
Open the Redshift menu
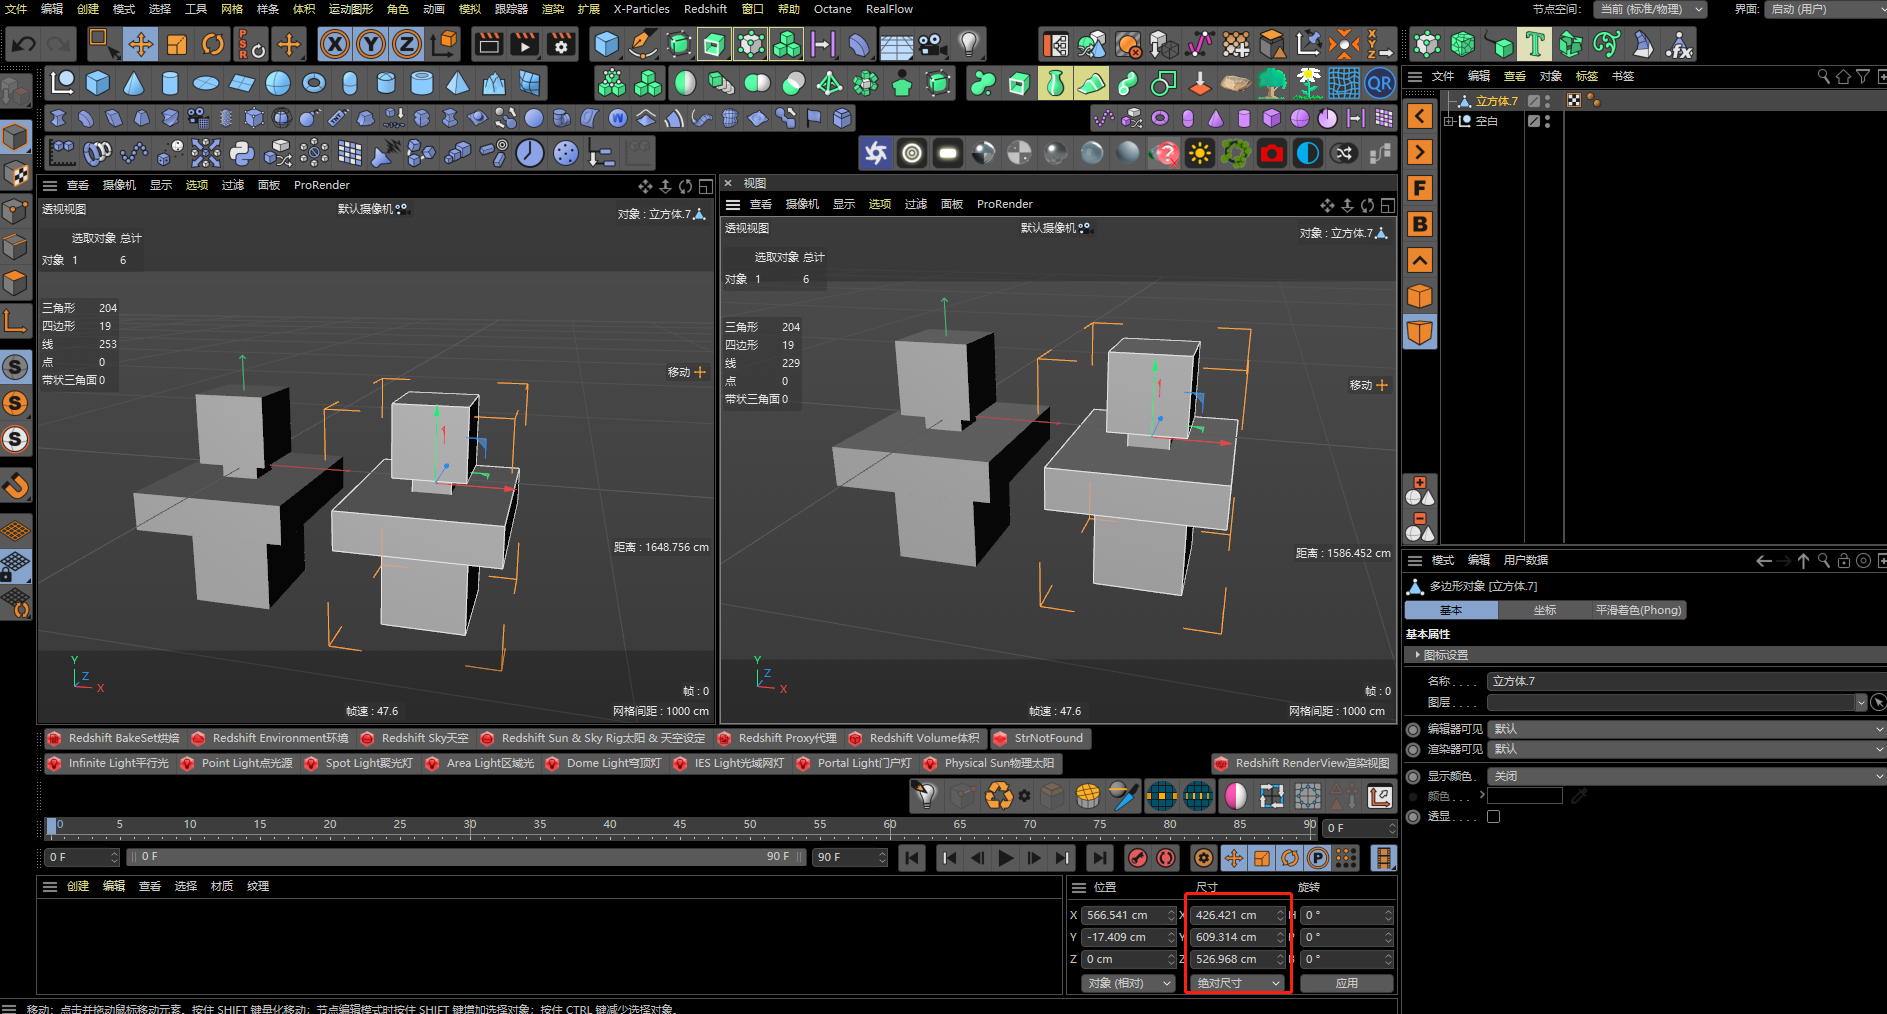tap(705, 9)
